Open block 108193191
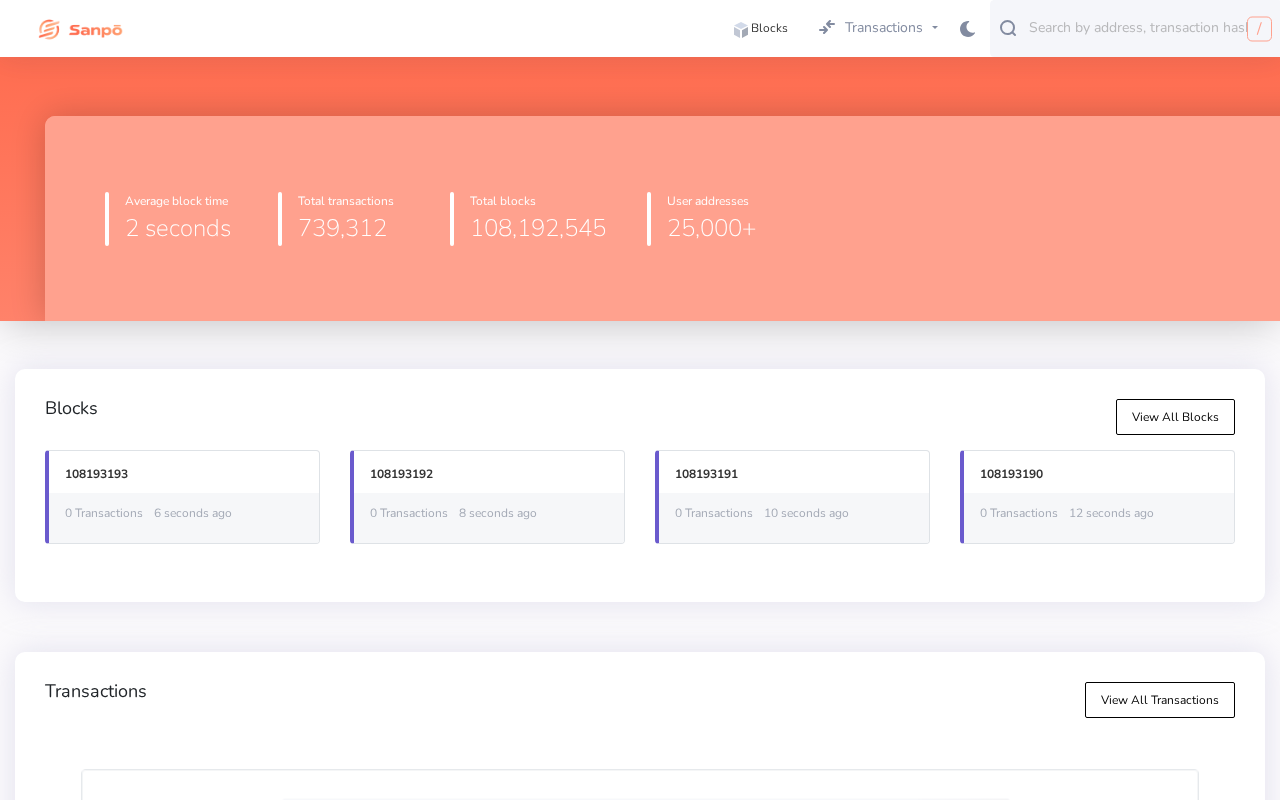This screenshot has height=800, width=1280. click(x=706, y=474)
